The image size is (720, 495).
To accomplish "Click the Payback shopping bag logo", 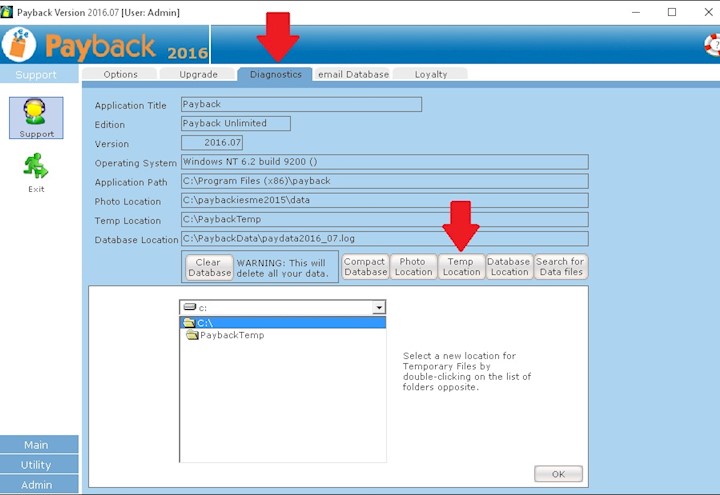I will pos(20,45).
